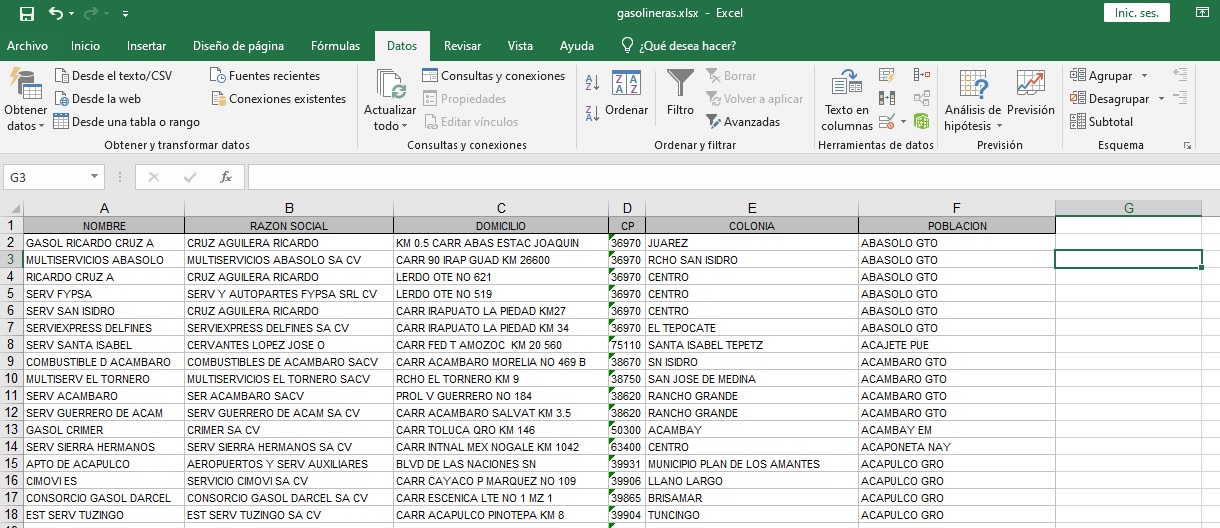1220x528 pixels.
Task: Click the Quitar duplicados icon
Action: 886,98
